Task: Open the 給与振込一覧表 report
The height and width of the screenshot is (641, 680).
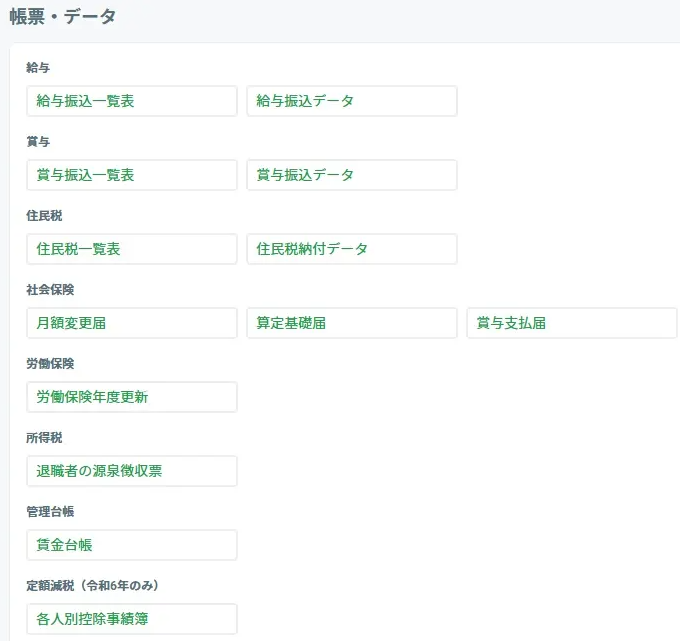Action: (x=131, y=101)
